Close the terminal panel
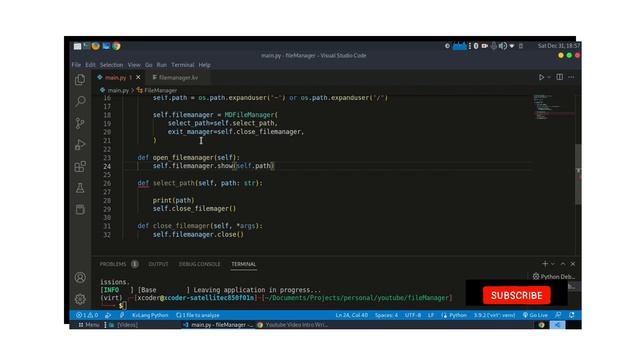The width and height of the screenshot is (640, 360). (573, 264)
